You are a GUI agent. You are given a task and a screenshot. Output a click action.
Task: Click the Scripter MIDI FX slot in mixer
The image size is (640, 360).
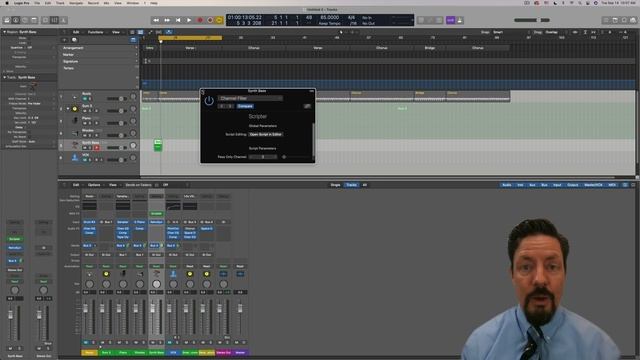tap(156, 213)
